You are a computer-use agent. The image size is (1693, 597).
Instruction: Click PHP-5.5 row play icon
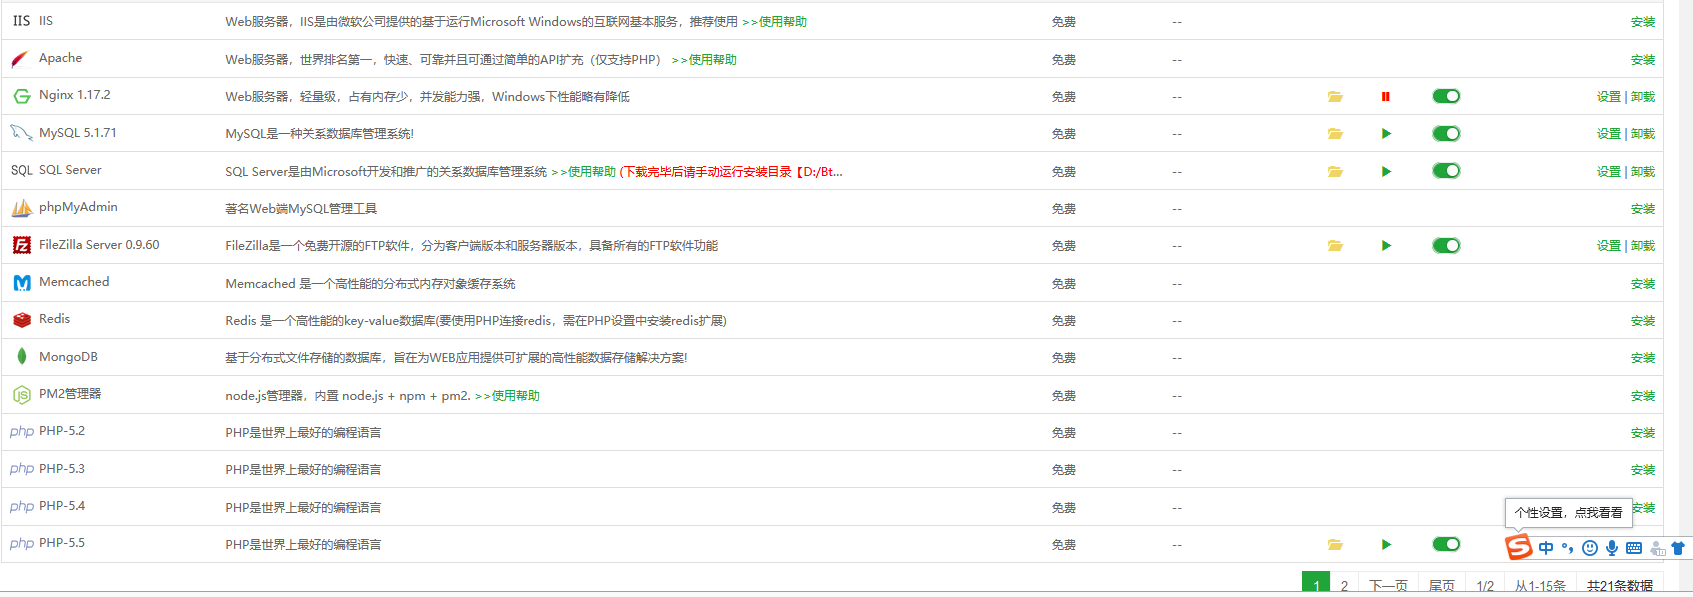1386,545
